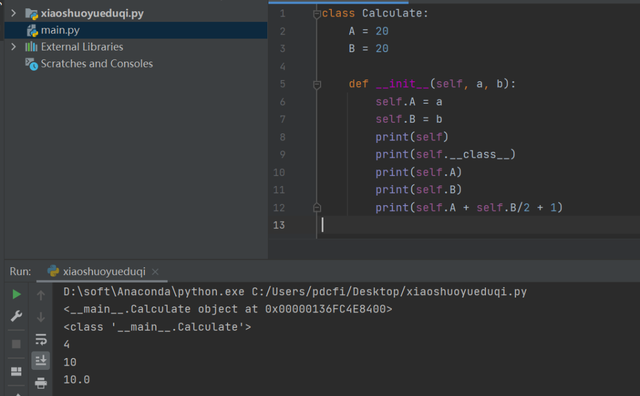640x396 pixels.
Task: Click the output line '10.0' in the console
Action: tap(77, 380)
